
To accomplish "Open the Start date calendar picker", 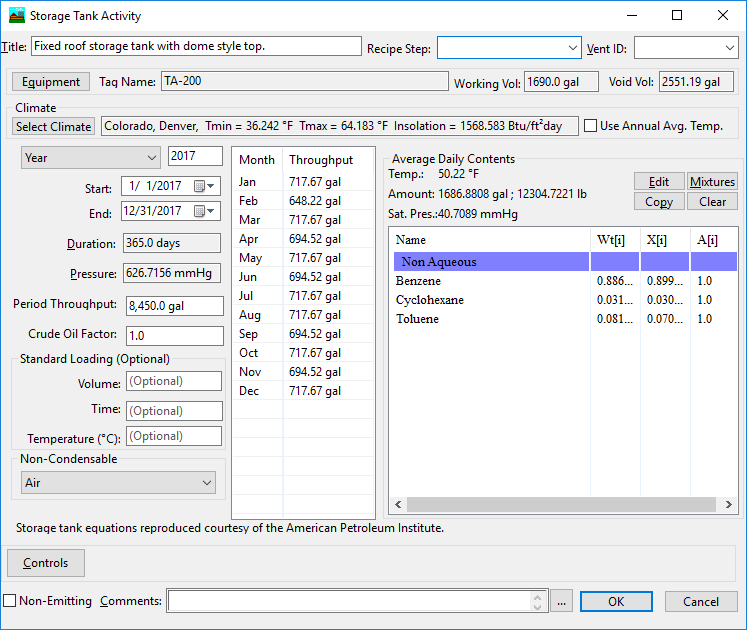I will [x=204, y=186].
